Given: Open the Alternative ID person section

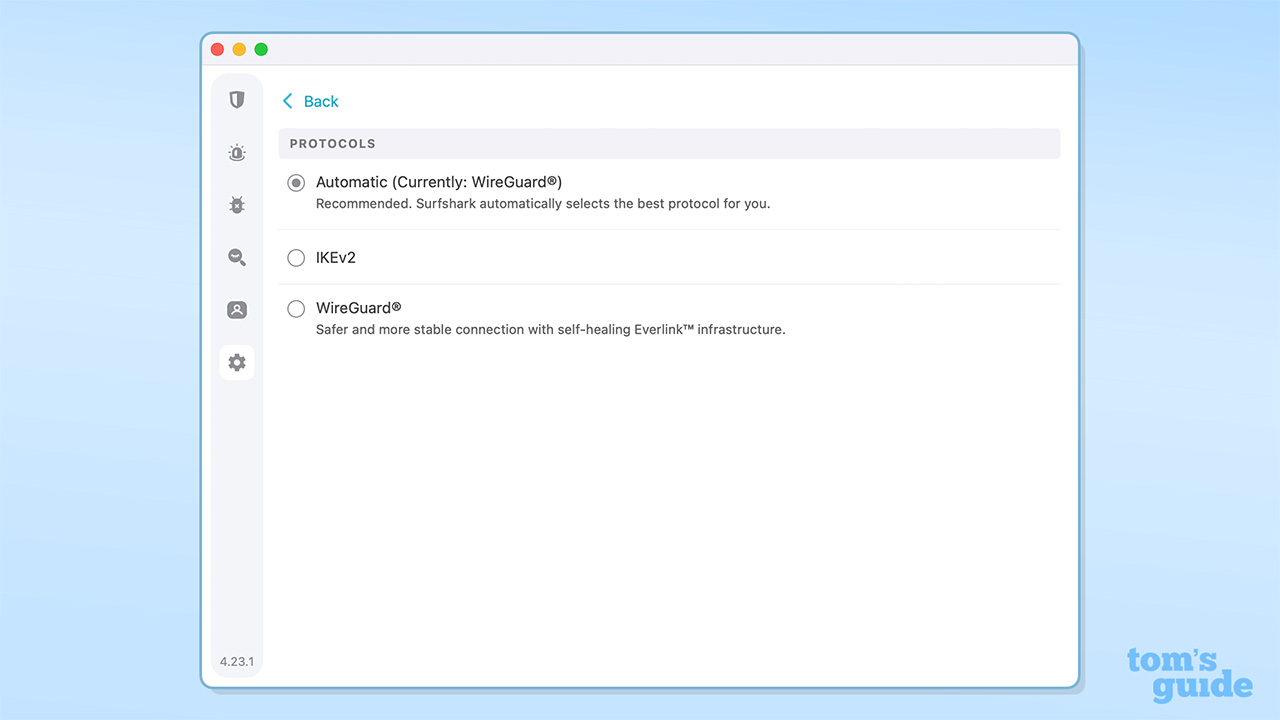Looking at the screenshot, I should tap(237, 309).
